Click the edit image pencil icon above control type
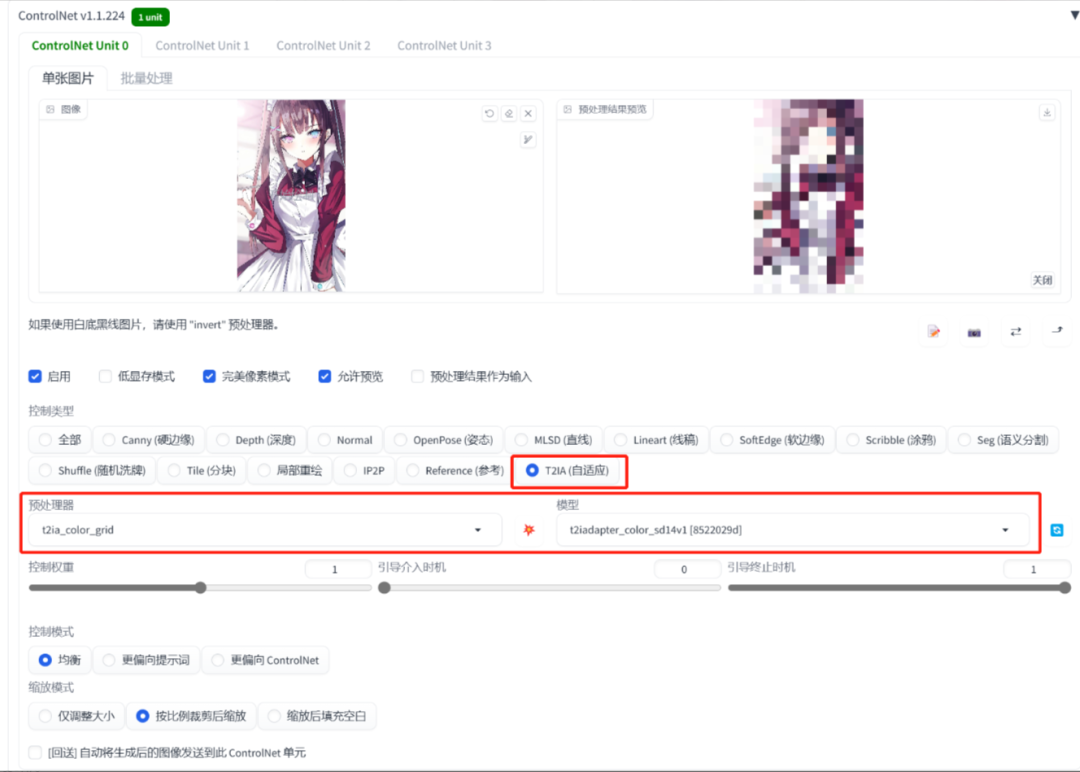The width and height of the screenshot is (1080, 772). point(933,333)
